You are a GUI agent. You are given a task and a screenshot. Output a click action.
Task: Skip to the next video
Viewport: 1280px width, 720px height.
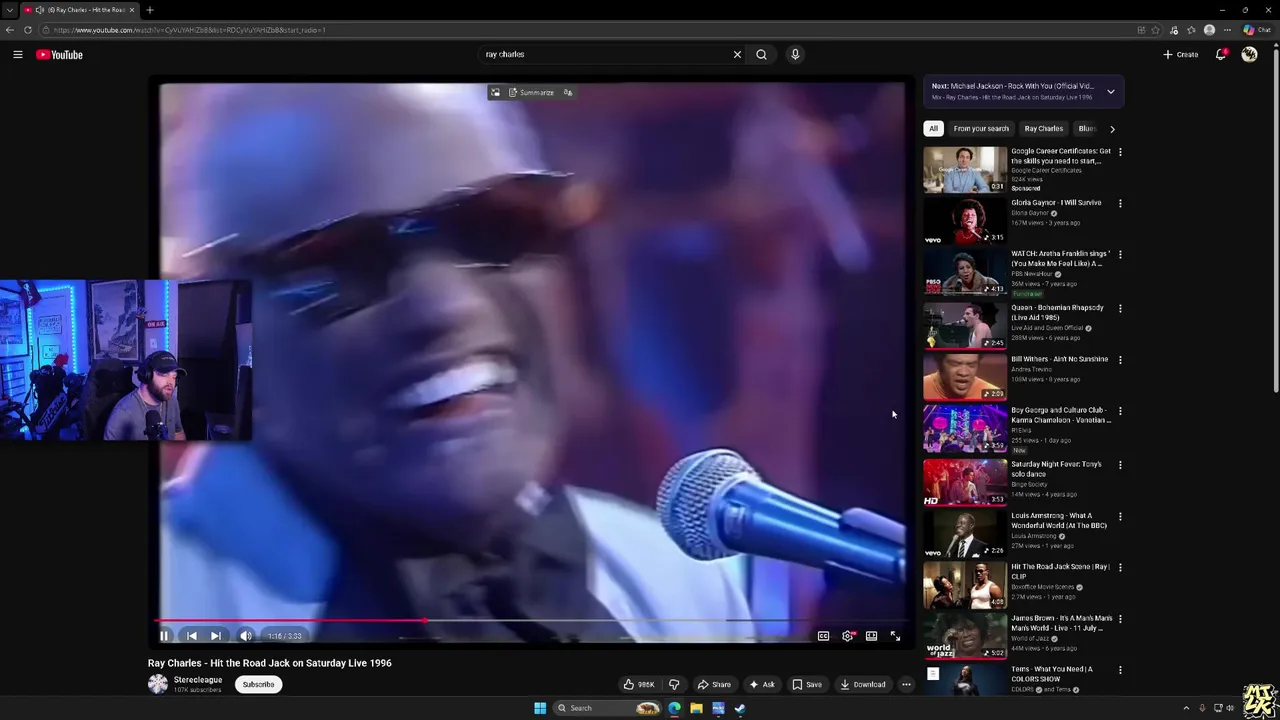point(216,636)
